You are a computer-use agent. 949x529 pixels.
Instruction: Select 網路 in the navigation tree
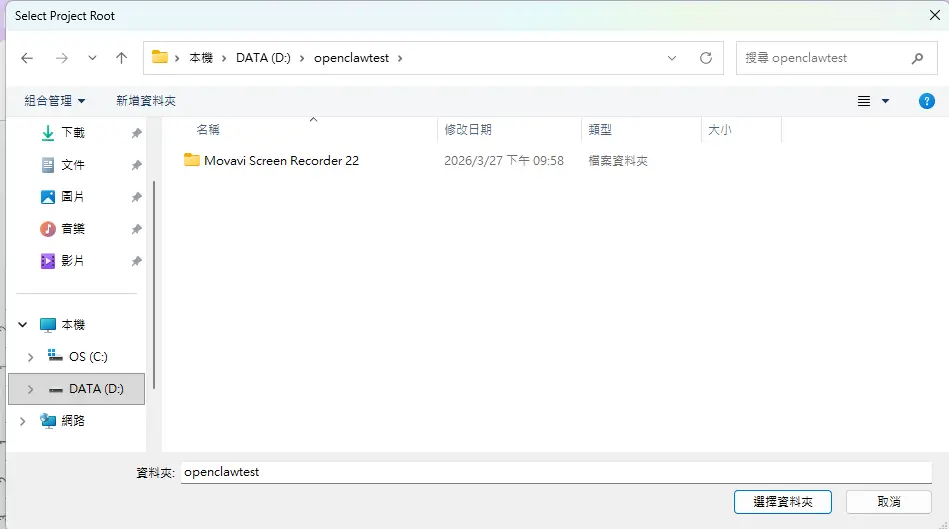(x=73, y=421)
